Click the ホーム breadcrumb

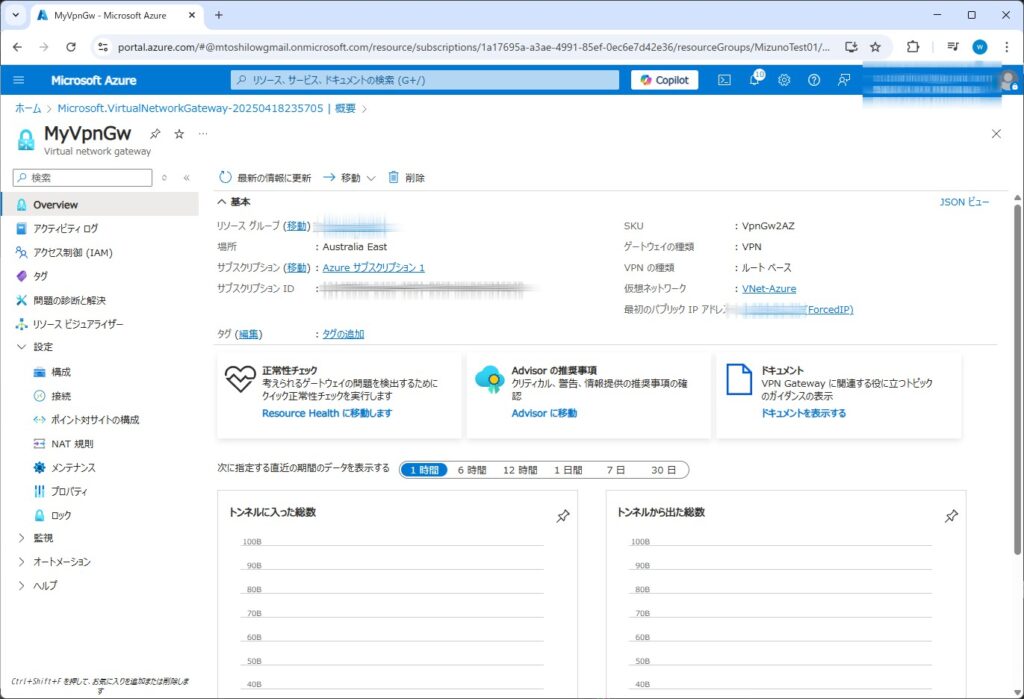click(x=28, y=108)
